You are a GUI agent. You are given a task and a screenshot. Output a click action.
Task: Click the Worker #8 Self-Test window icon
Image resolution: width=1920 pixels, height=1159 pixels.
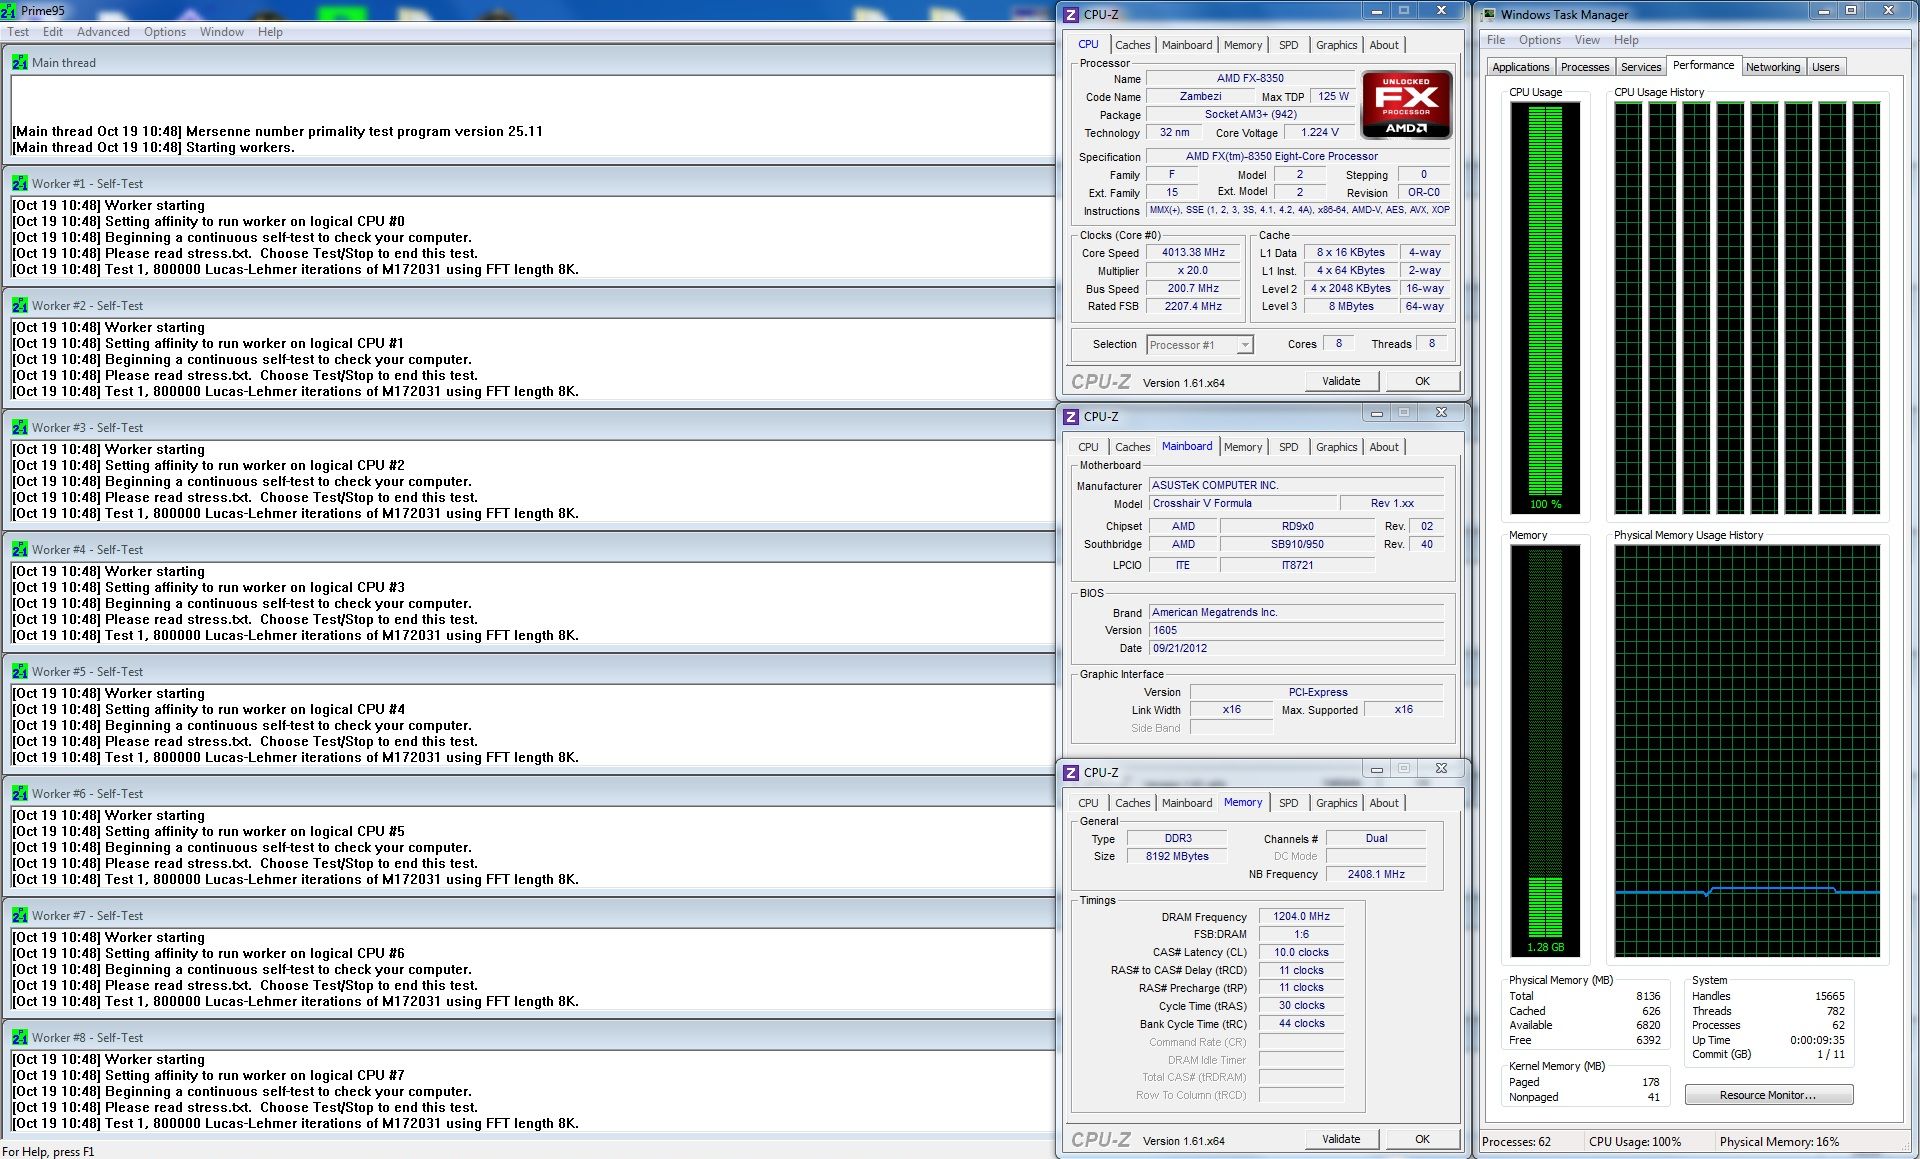pyautogui.click(x=19, y=1038)
